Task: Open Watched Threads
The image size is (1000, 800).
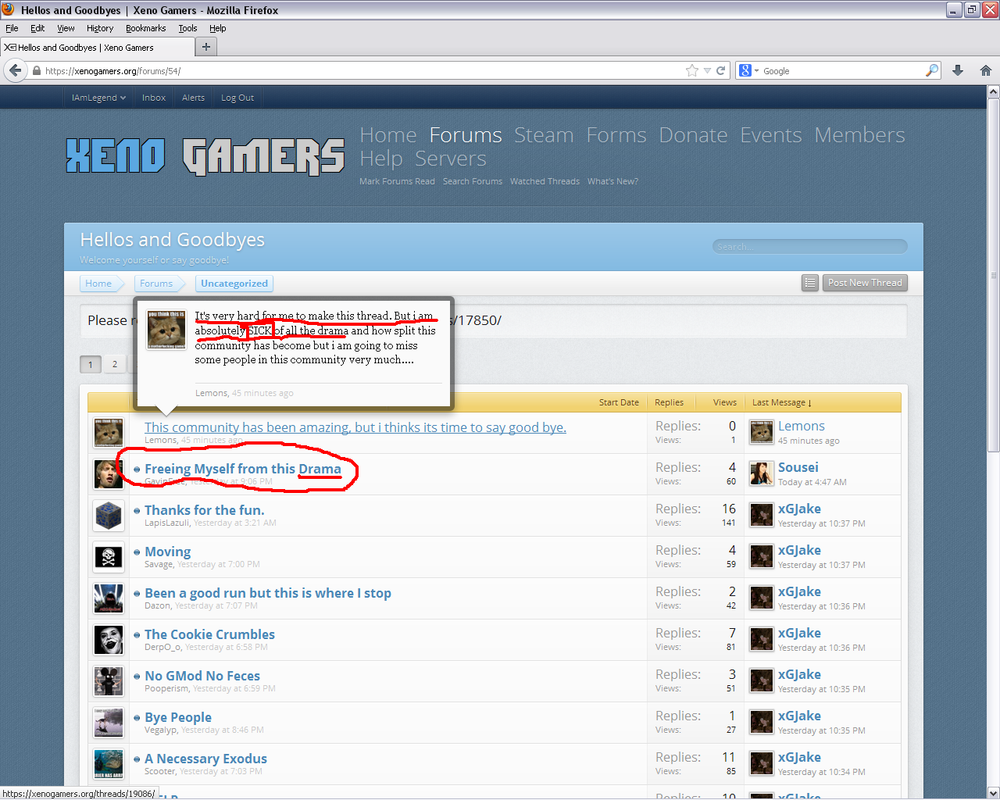Action: 545,181
